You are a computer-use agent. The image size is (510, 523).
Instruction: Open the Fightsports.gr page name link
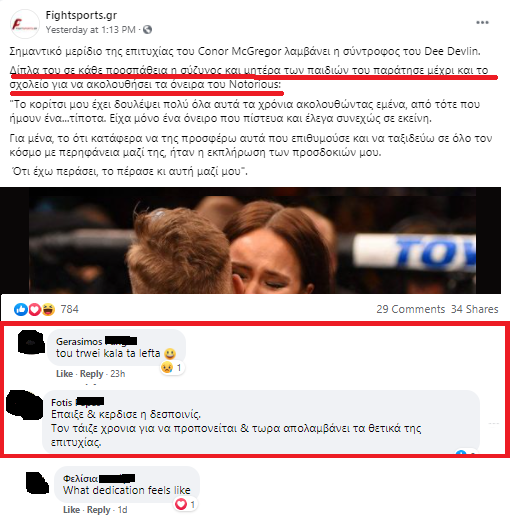click(x=81, y=15)
